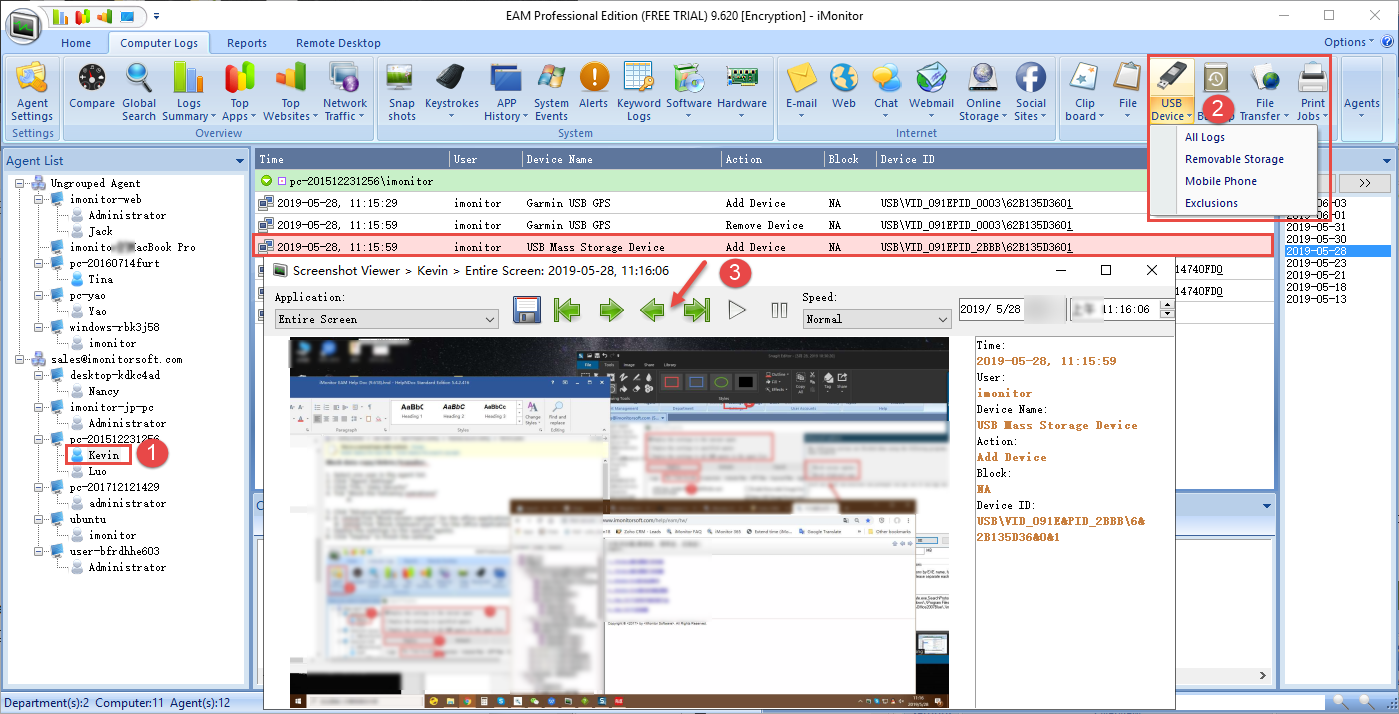Open Keyword Logs

tap(639, 91)
